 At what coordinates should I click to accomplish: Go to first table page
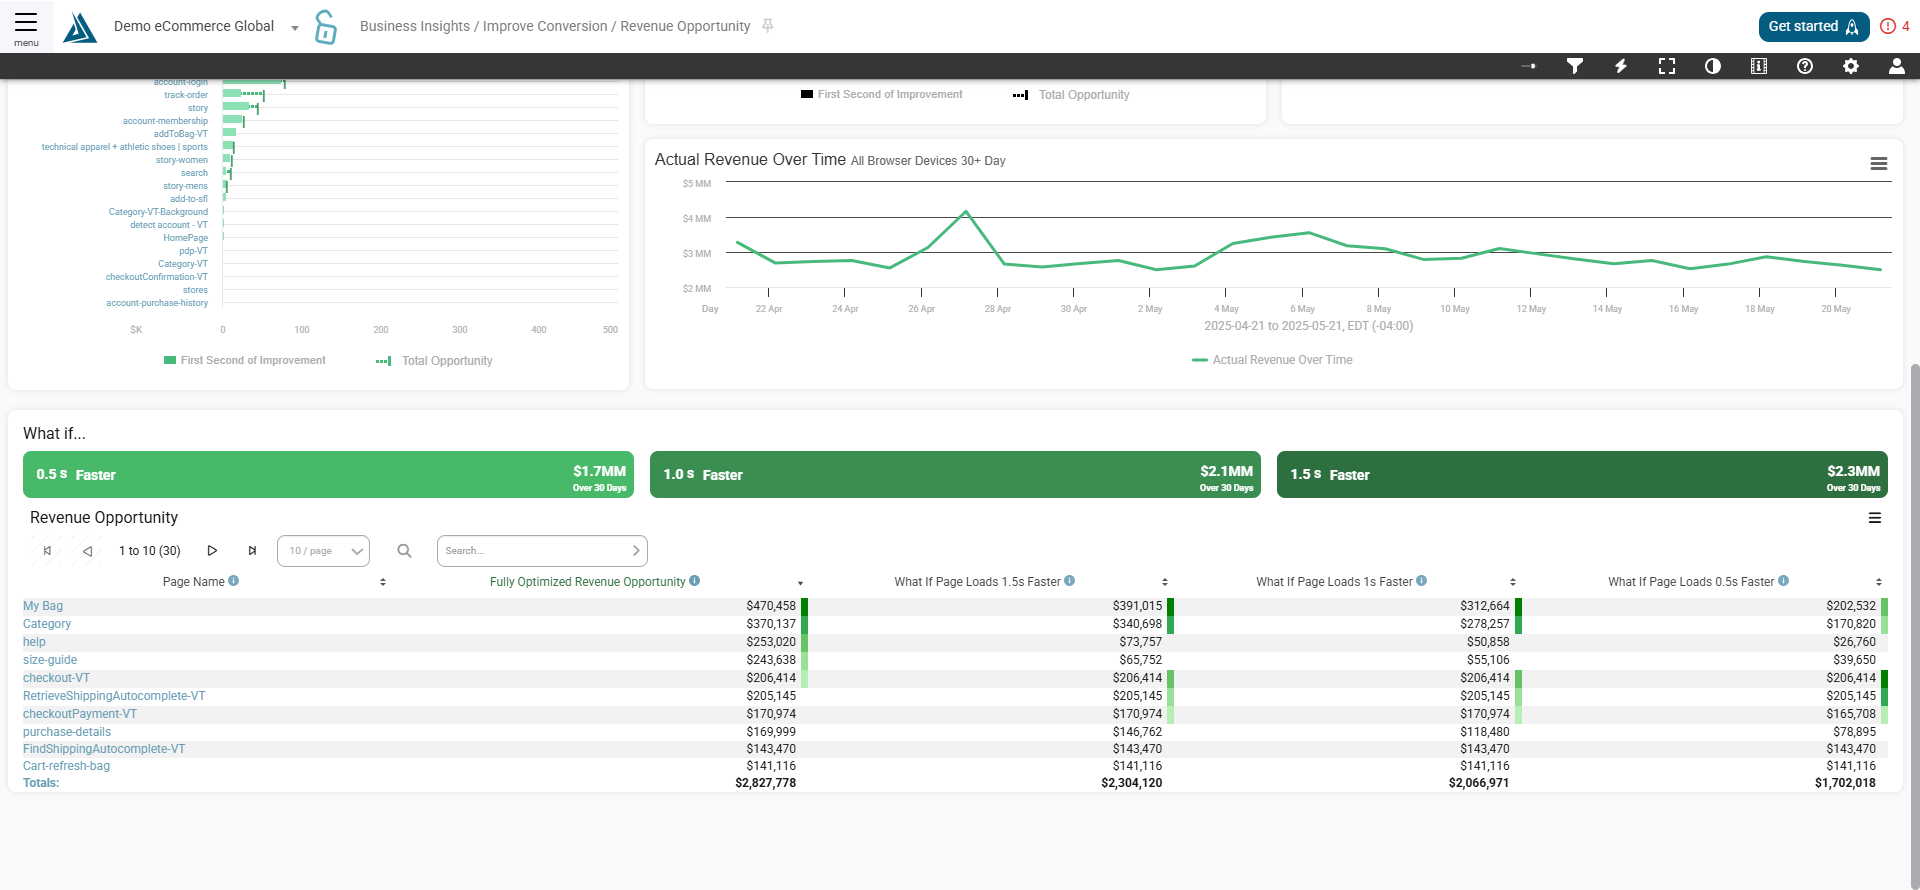click(47, 551)
